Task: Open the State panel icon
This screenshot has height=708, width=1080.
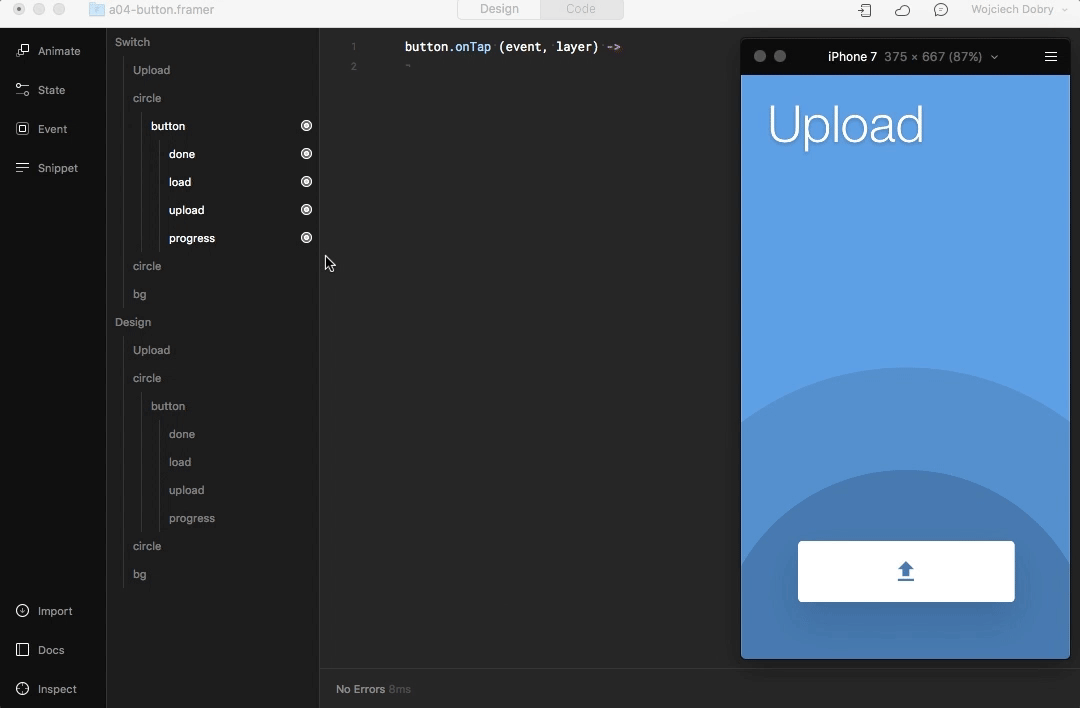Action: [x=23, y=90]
